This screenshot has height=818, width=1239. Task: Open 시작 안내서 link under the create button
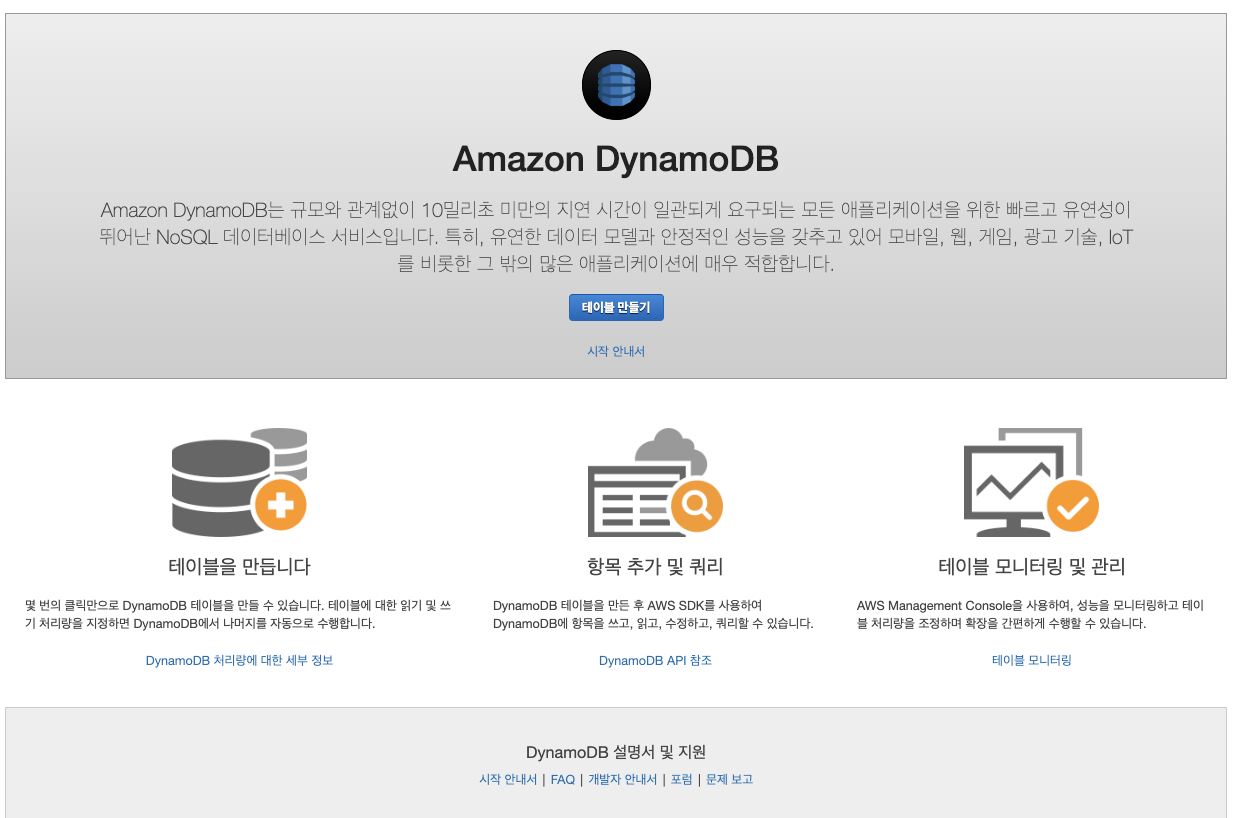(616, 352)
